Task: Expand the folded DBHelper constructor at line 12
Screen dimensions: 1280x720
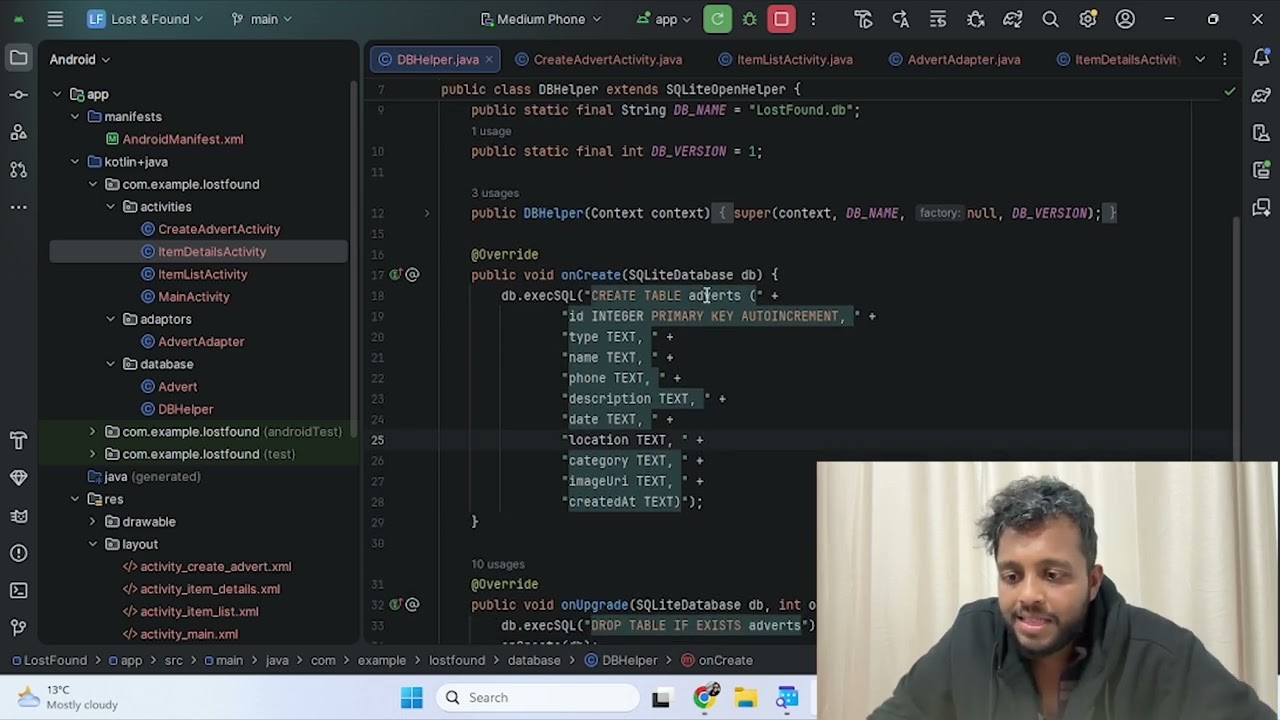Action: tap(427, 213)
